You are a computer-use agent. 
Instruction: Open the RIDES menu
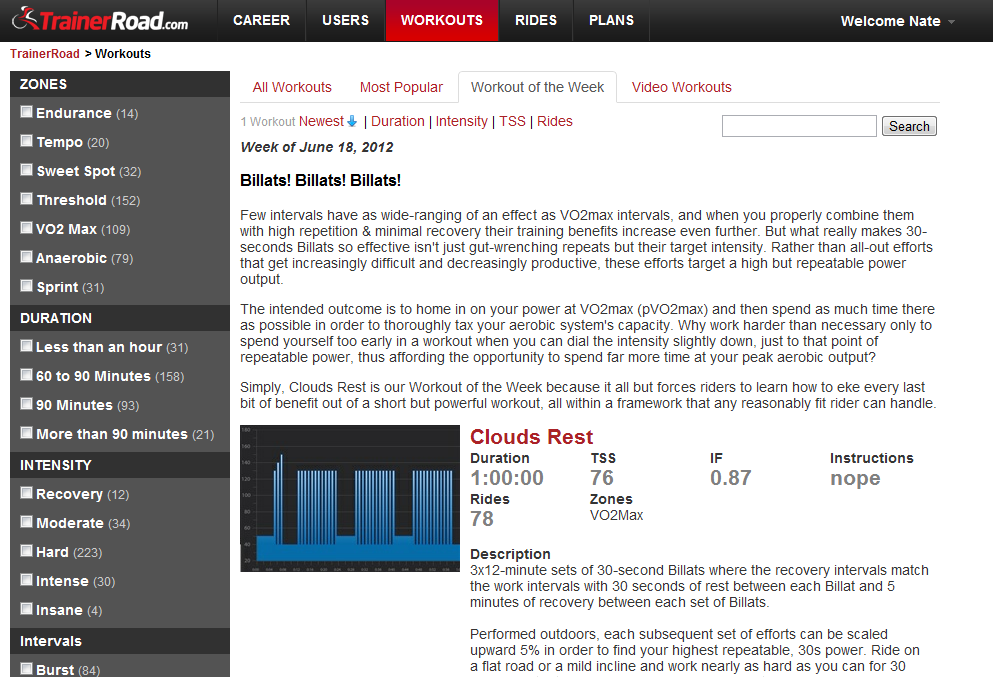click(536, 20)
